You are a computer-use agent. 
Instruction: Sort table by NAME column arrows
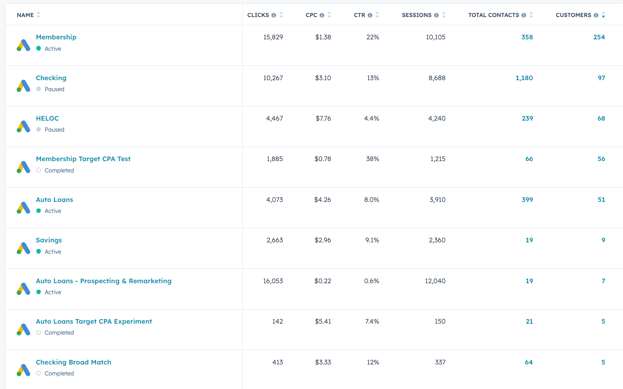(39, 15)
